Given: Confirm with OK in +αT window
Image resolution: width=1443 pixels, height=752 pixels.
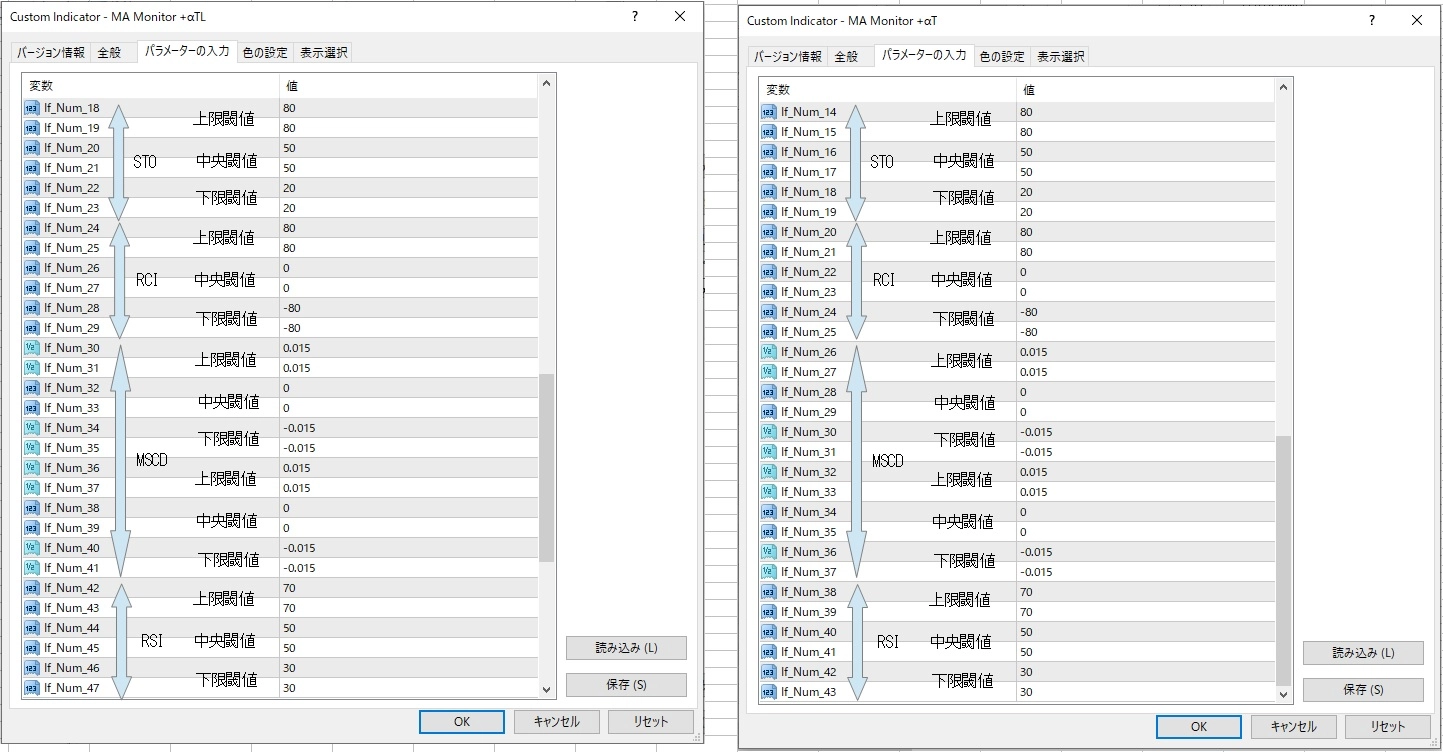Looking at the screenshot, I should [x=1198, y=727].
